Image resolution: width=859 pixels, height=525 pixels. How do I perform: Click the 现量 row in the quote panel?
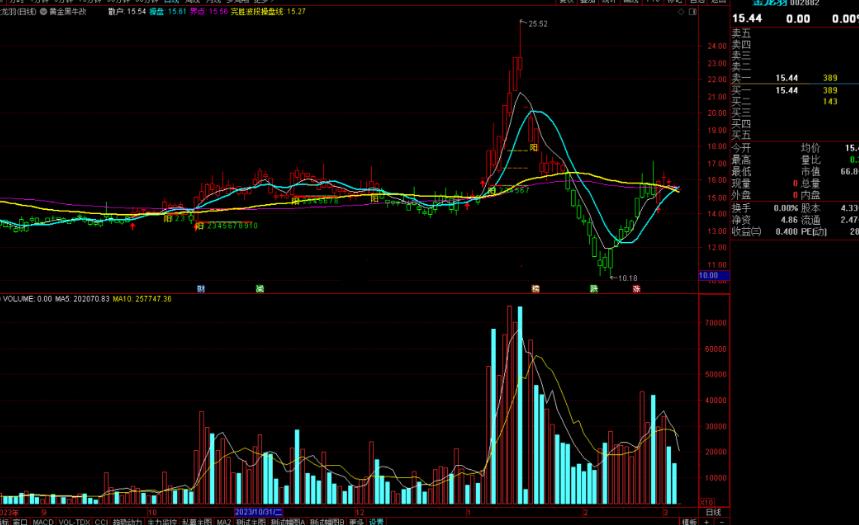tap(765, 184)
